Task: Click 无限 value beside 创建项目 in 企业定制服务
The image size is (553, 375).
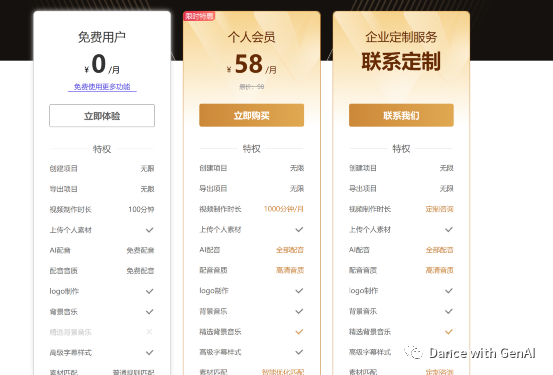Action: click(446, 168)
